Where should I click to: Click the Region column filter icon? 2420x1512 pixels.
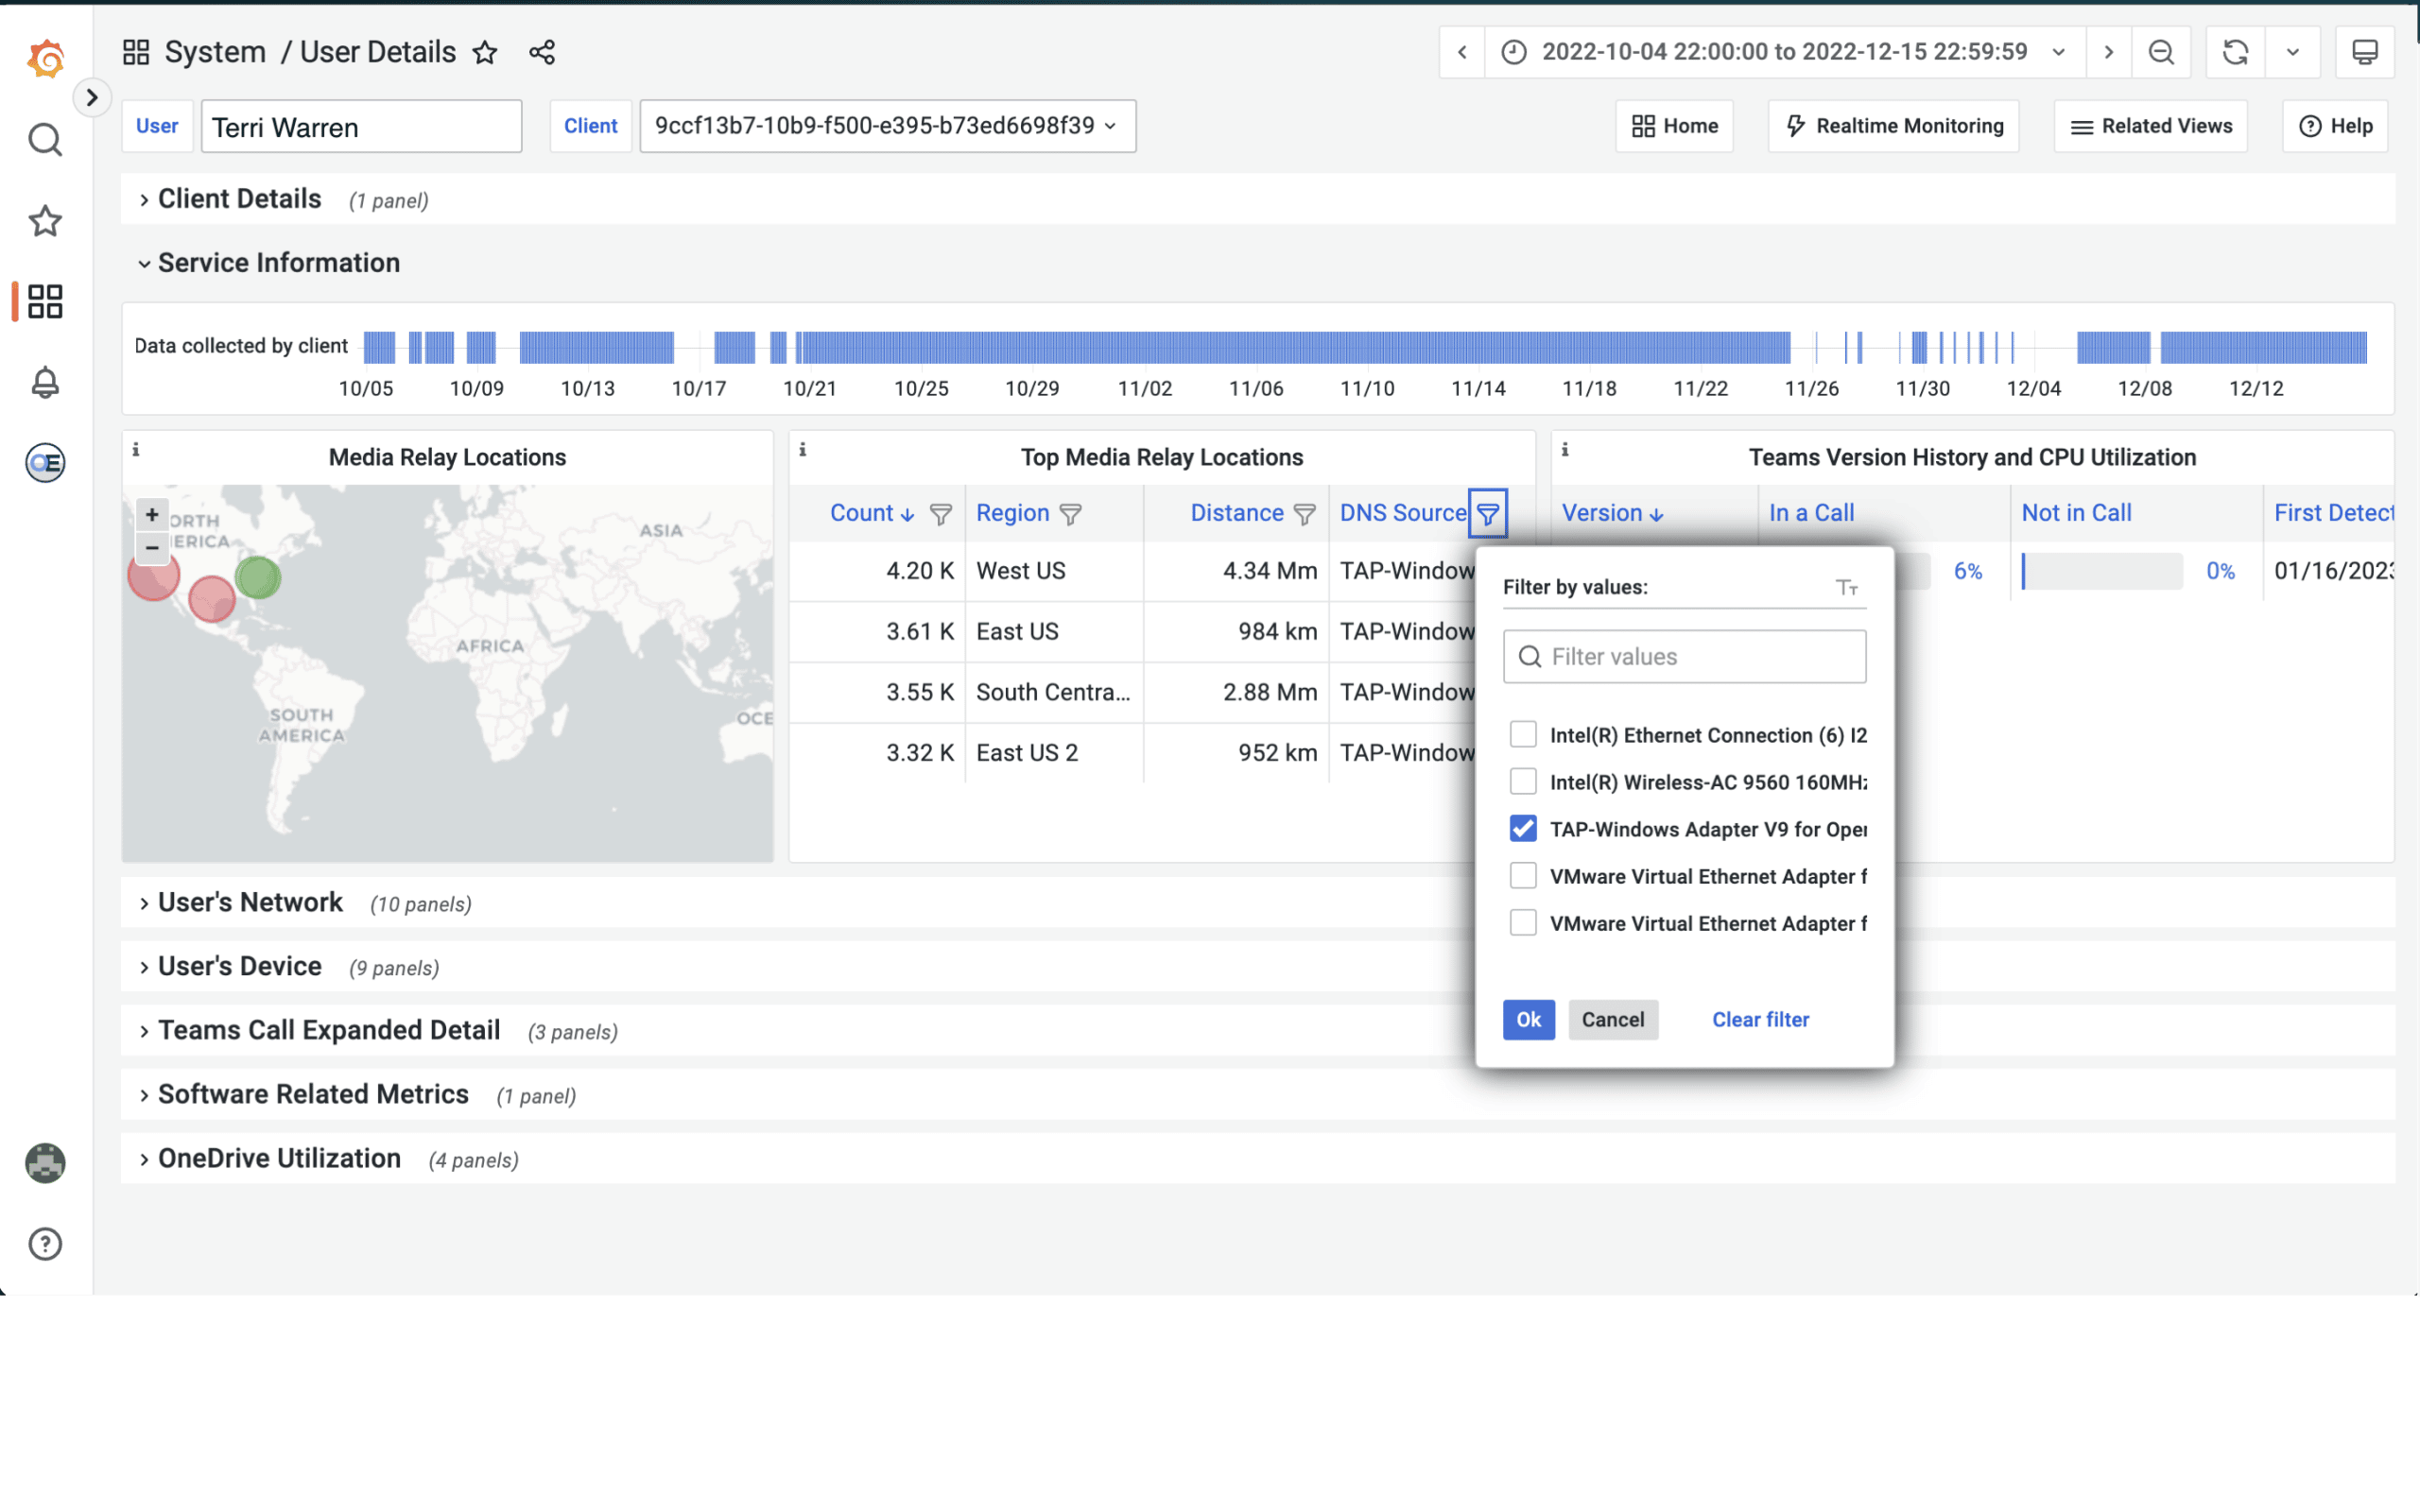tap(1071, 514)
